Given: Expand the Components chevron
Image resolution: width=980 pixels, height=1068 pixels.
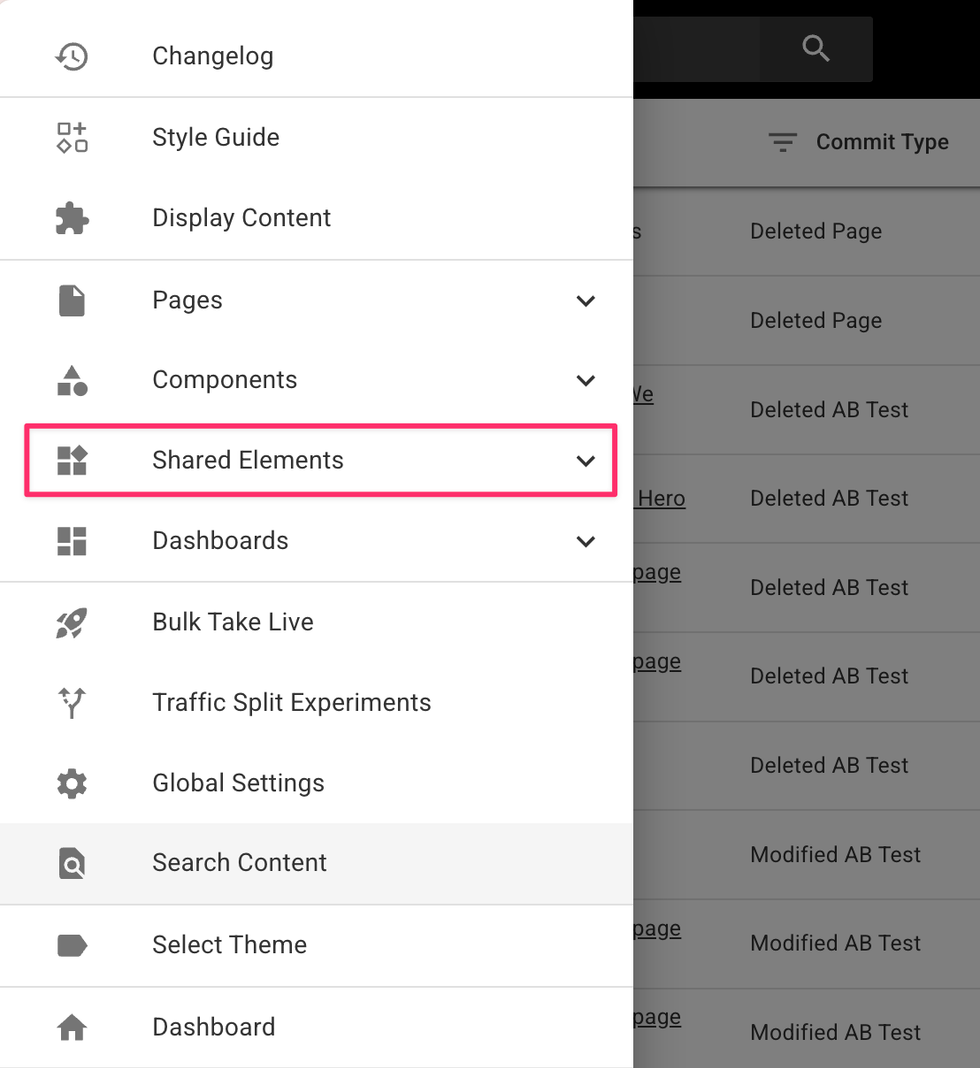Looking at the screenshot, I should (x=586, y=381).
